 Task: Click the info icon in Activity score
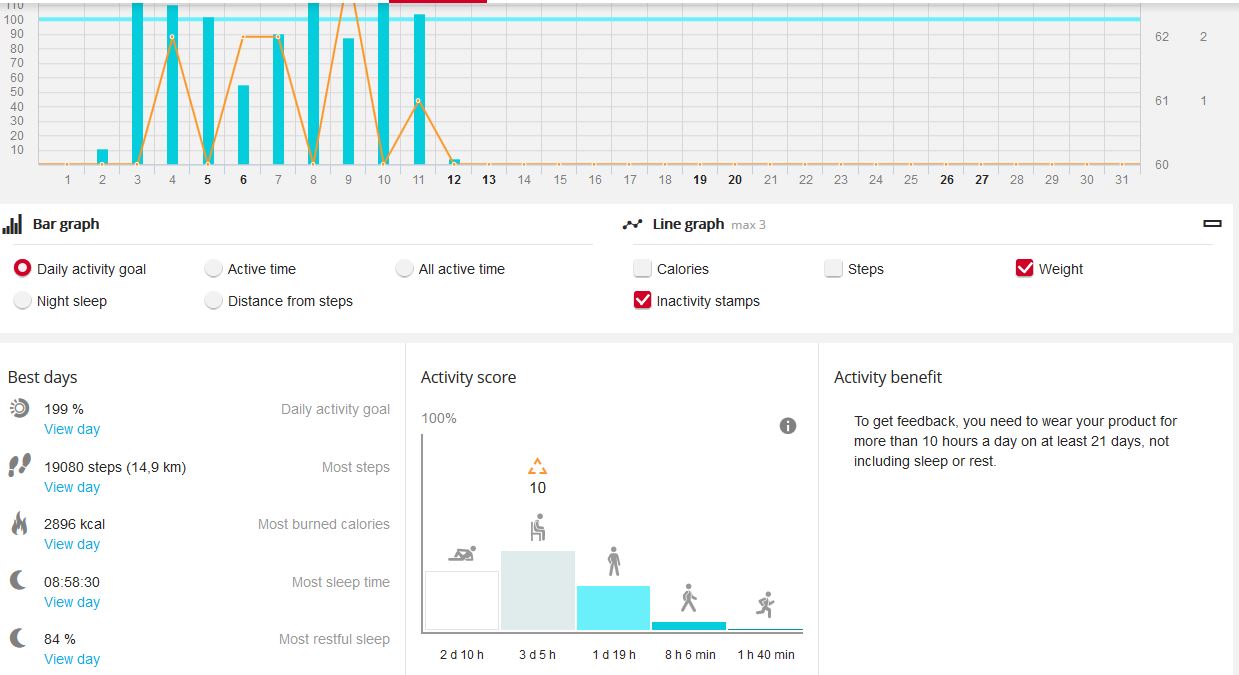(x=788, y=426)
